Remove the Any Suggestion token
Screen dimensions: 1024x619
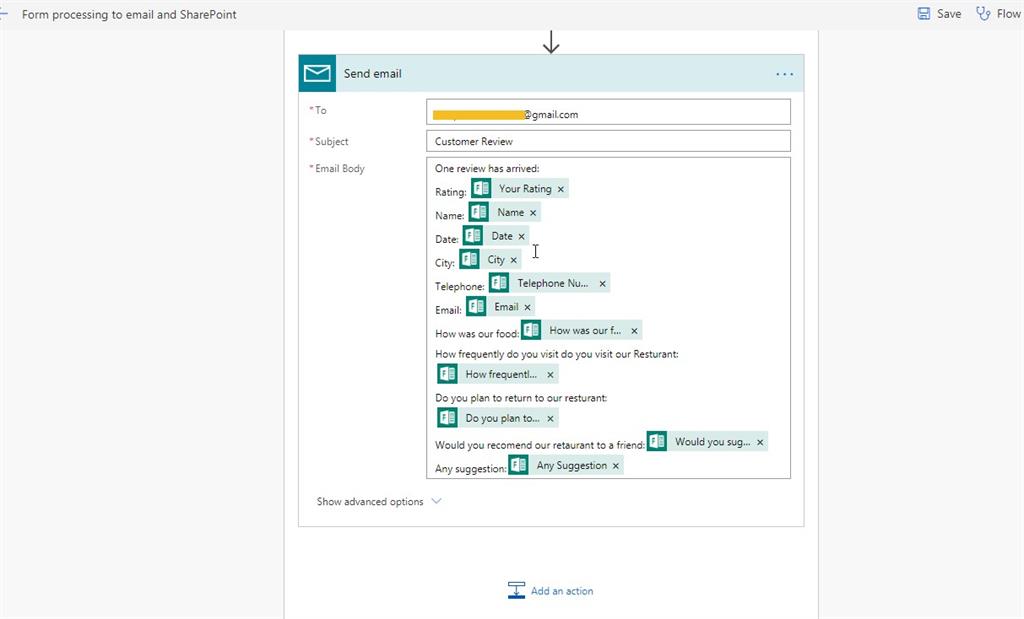(x=616, y=466)
